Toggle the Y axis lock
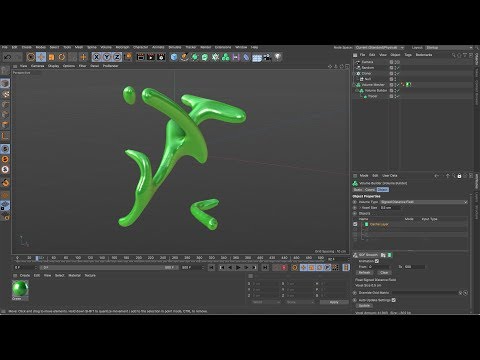This screenshot has width=480, height=360. coord(107,57)
